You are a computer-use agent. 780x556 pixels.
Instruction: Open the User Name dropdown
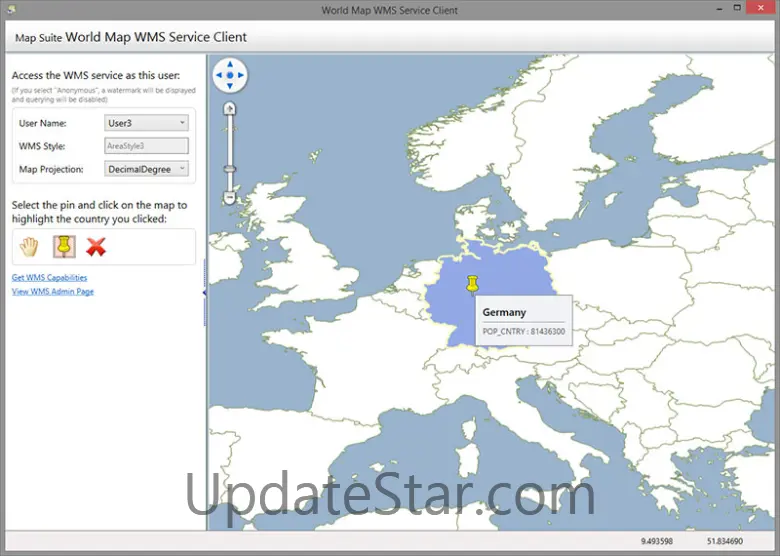click(x=146, y=123)
